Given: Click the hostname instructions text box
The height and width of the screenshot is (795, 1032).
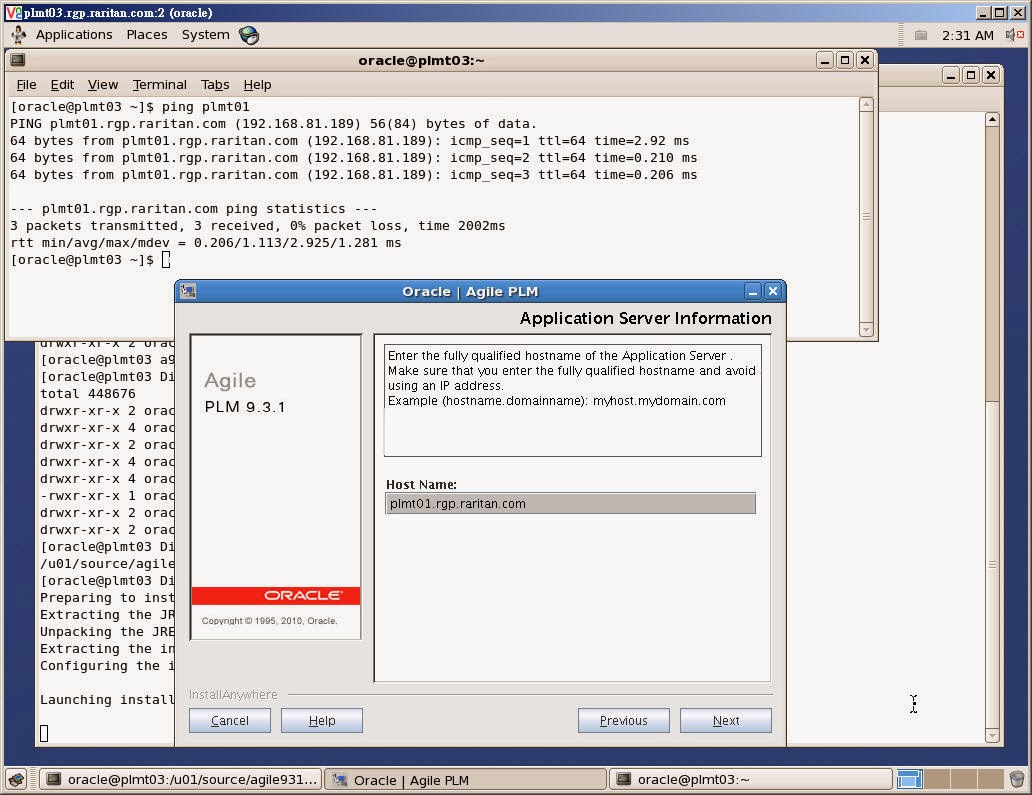Looking at the screenshot, I should (573, 400).
